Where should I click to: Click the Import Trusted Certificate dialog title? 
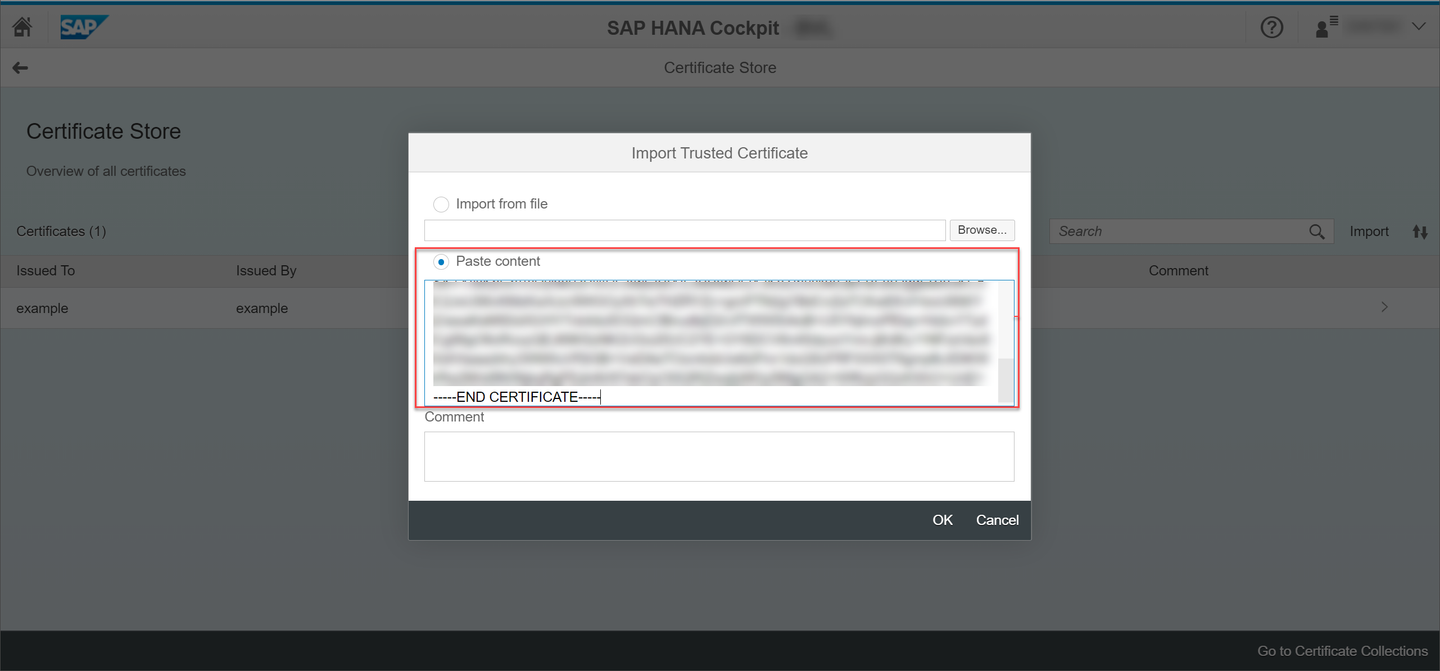pos(719,153)
